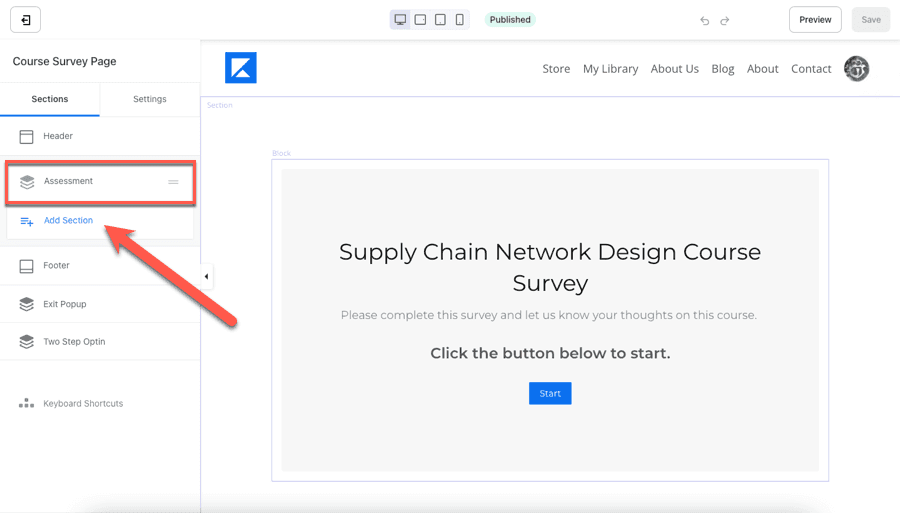Click the exit editor icon
Image resolution: width=900 pixels, height=513 pixels.
pyautogui.click(x=25, y=20)
